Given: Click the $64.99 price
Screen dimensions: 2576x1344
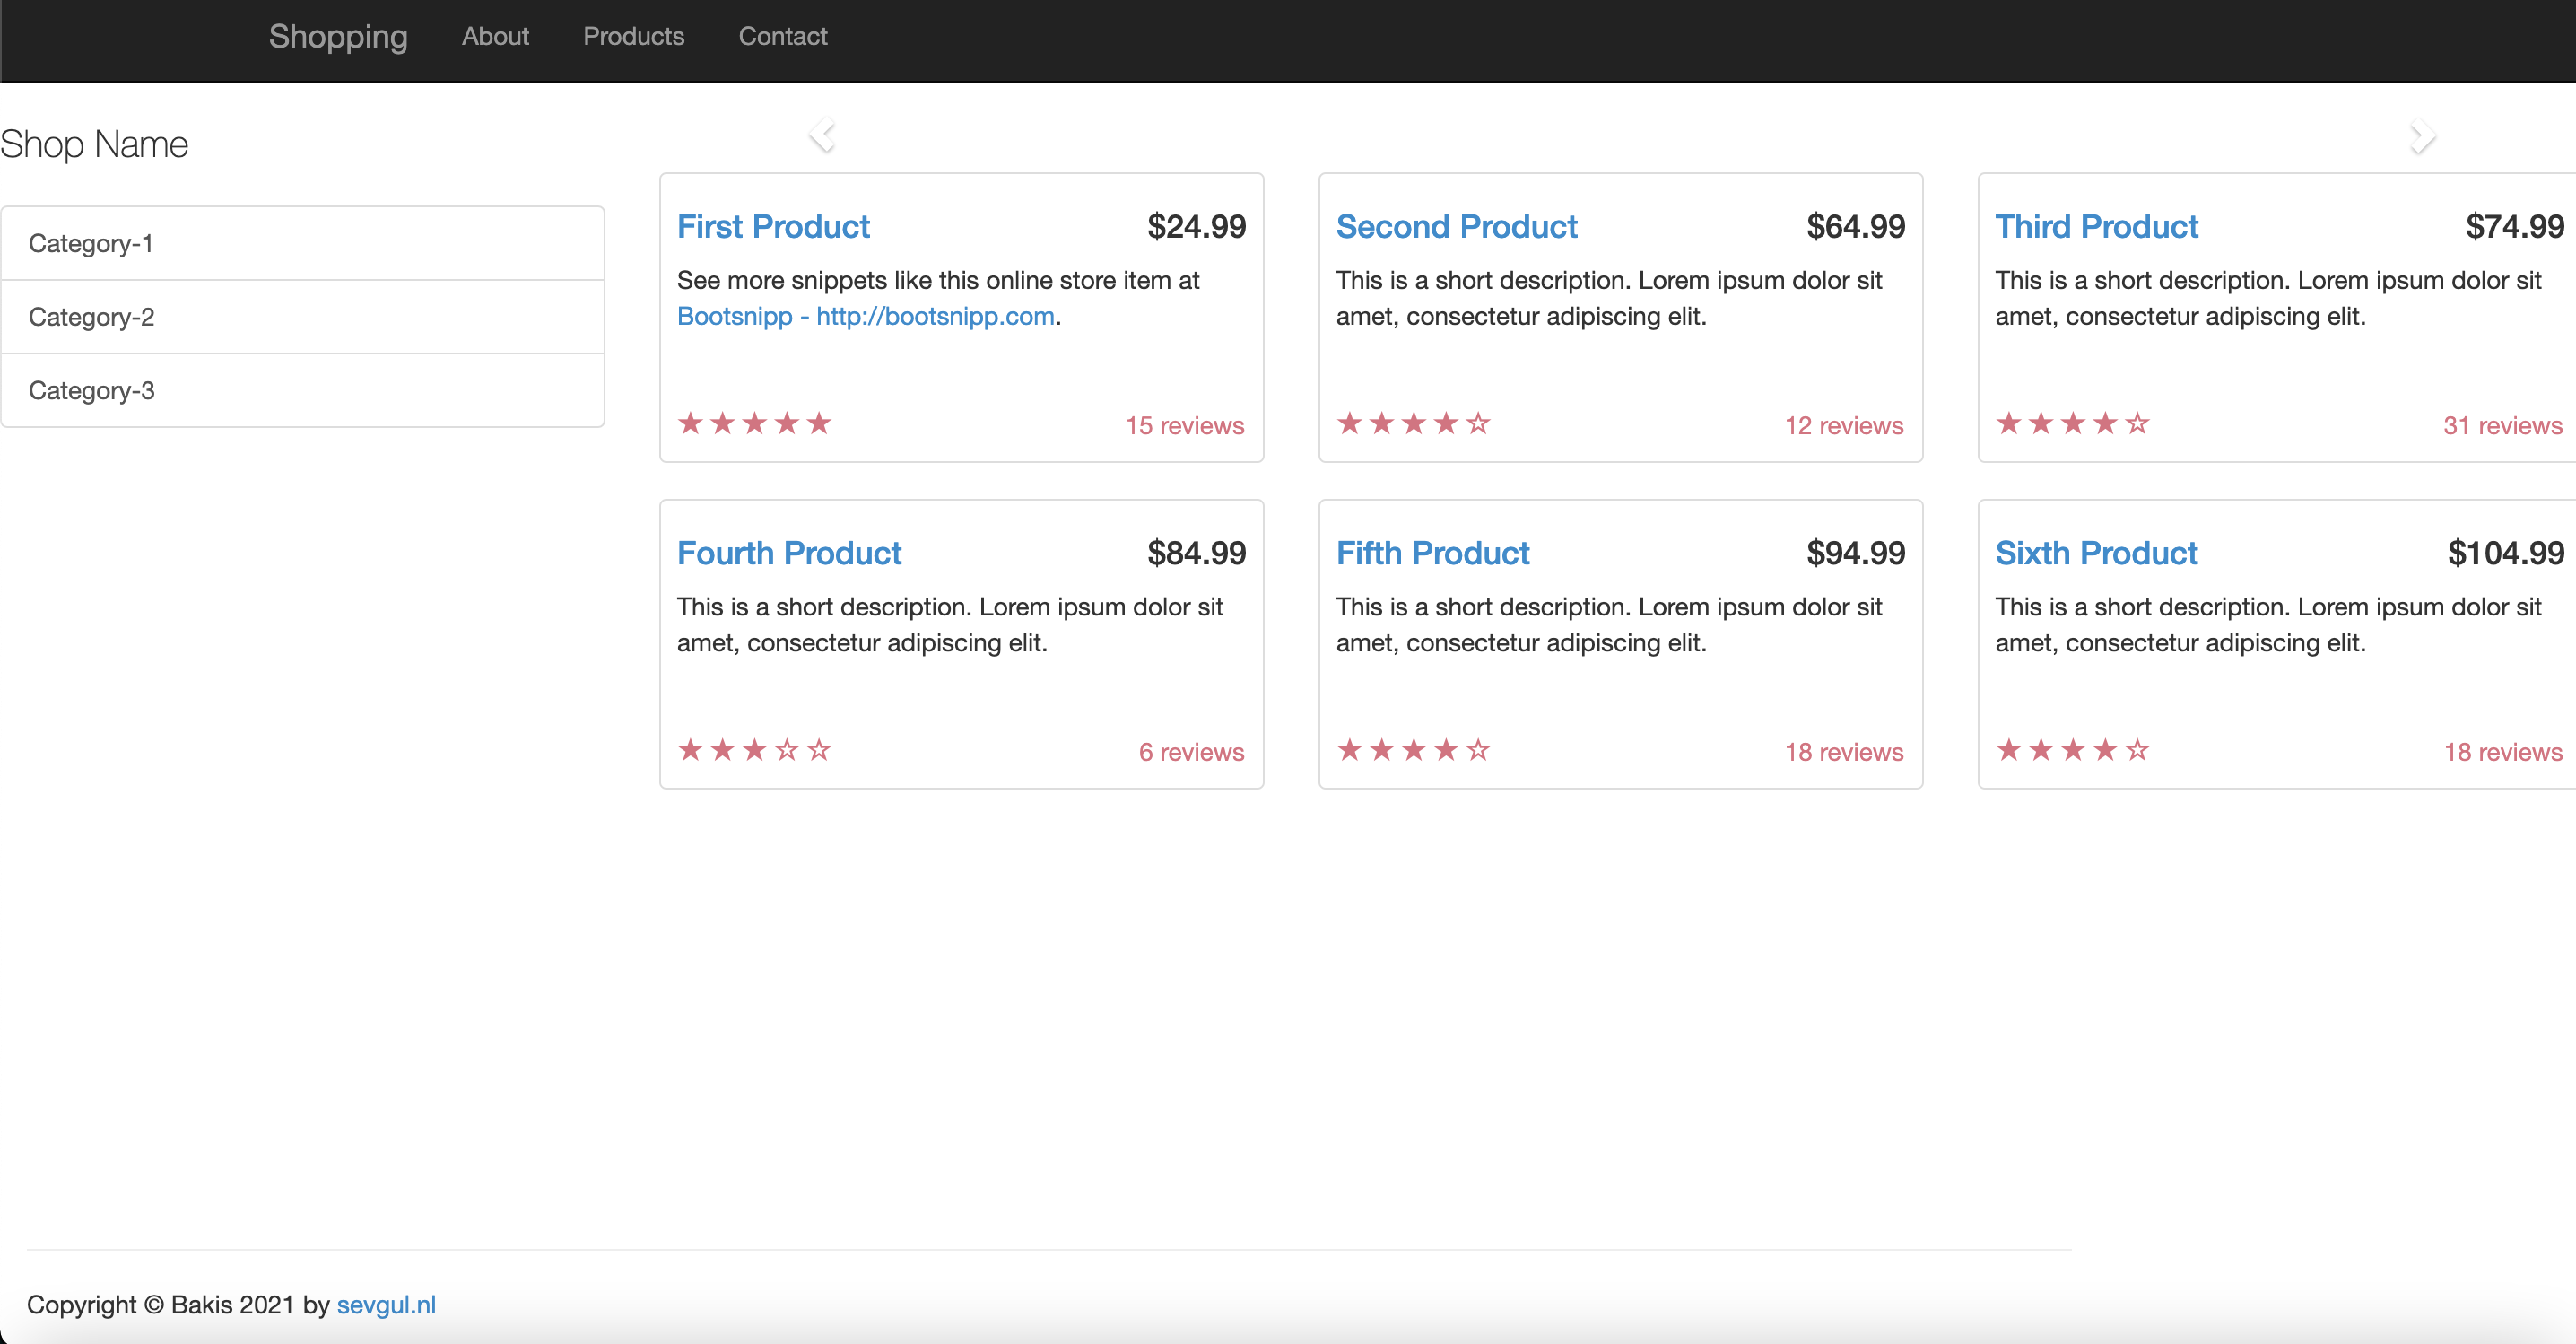Looking at the screenshot, I should [x=1856, y=227].
